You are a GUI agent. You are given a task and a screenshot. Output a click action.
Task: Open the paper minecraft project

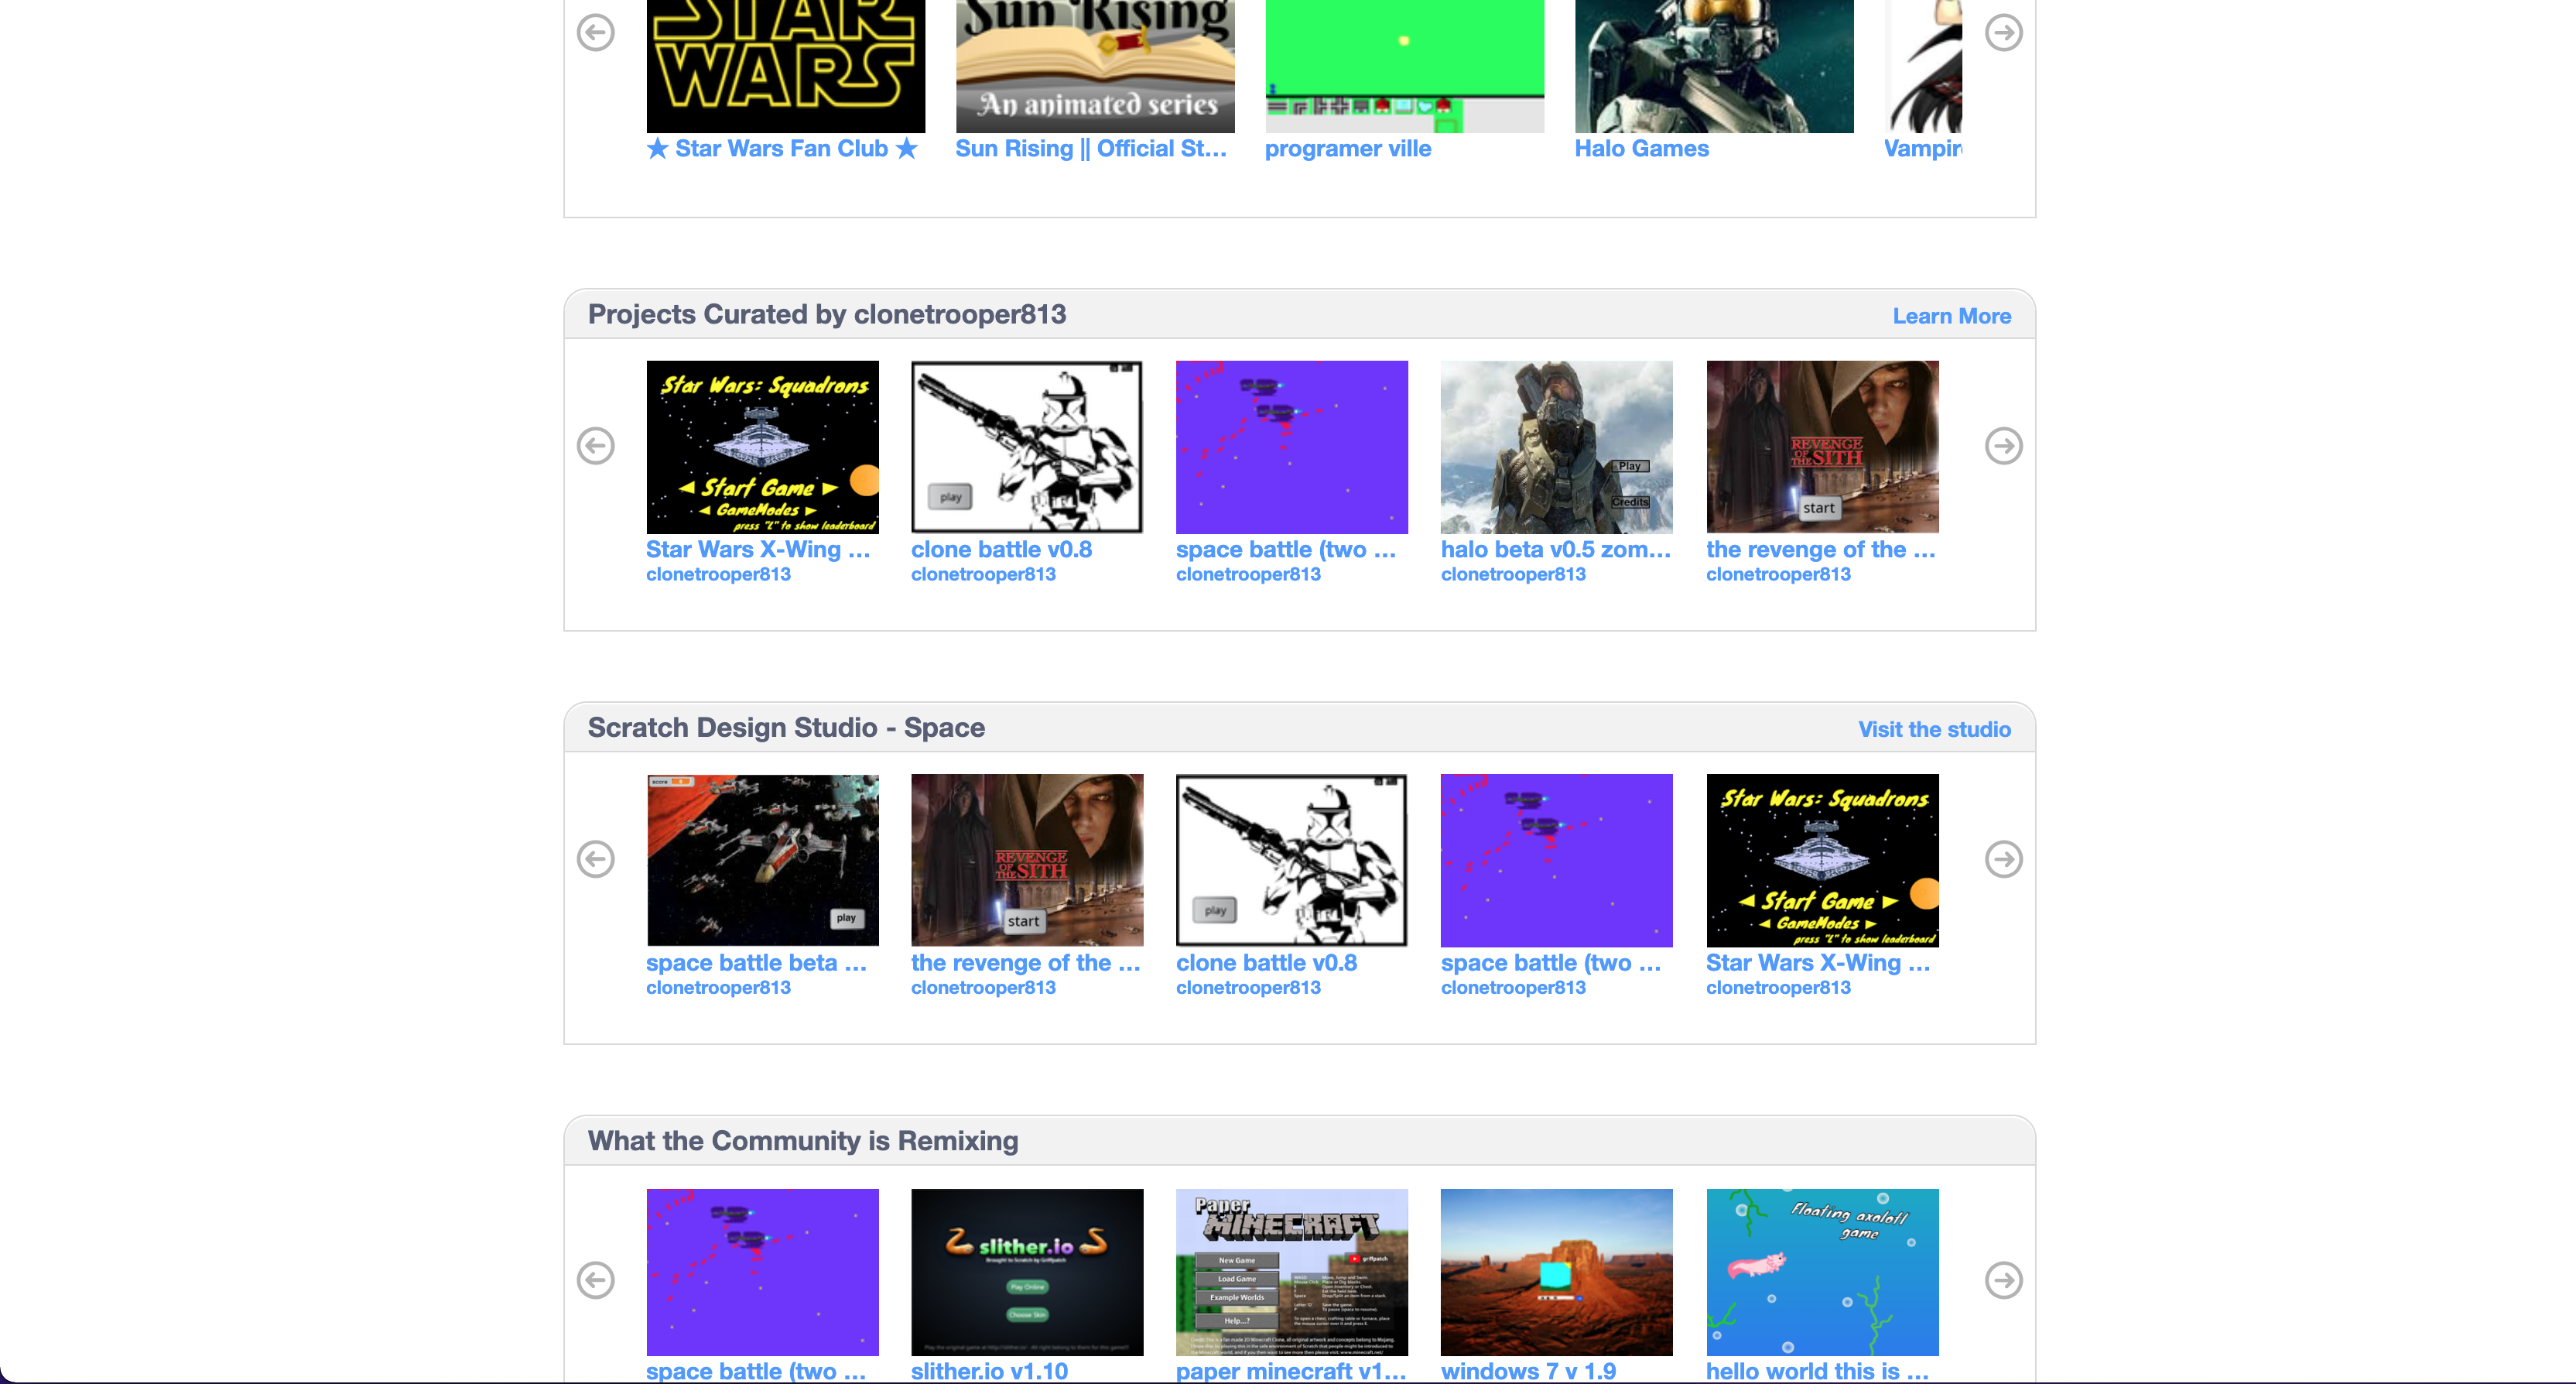[x=1290, y=1371]
